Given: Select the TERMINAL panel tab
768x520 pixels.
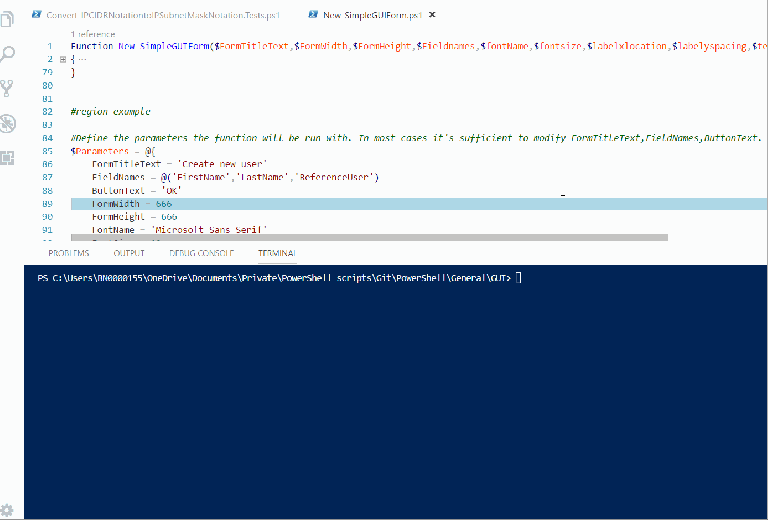Looking at the screenshot, I should coord(277,253).
